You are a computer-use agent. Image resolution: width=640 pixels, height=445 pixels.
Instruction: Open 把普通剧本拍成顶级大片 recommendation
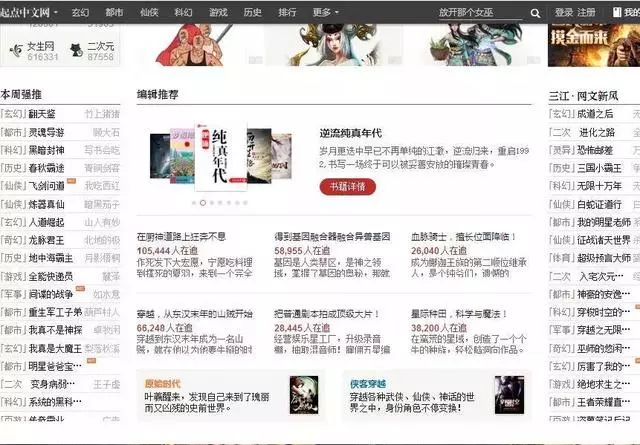[x=327, y=314]
